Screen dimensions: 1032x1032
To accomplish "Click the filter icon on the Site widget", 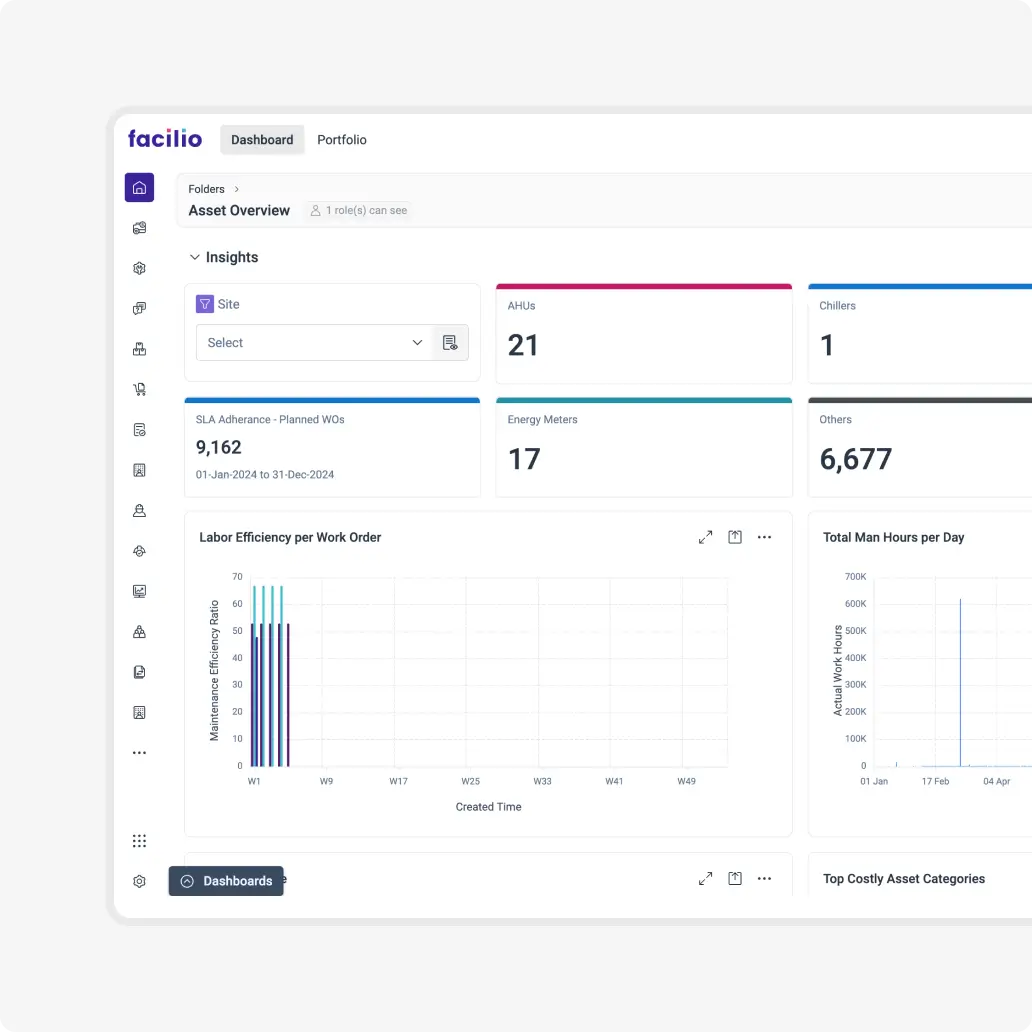I will click(206, 303).
